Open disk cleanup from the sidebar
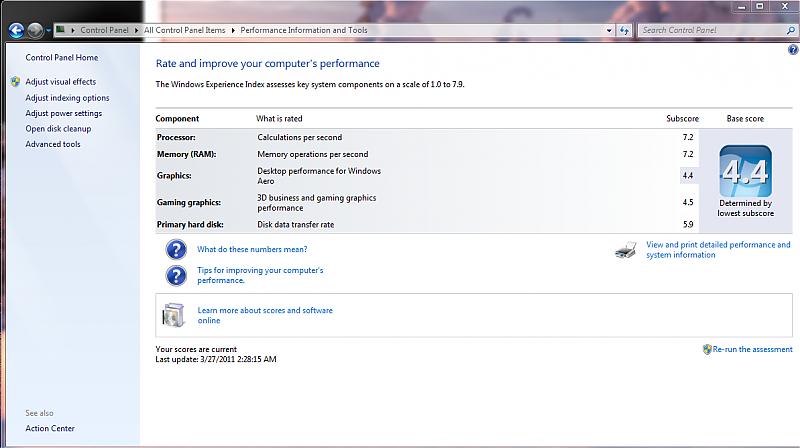This screenshot has width=800, height=448. point(58,129)
